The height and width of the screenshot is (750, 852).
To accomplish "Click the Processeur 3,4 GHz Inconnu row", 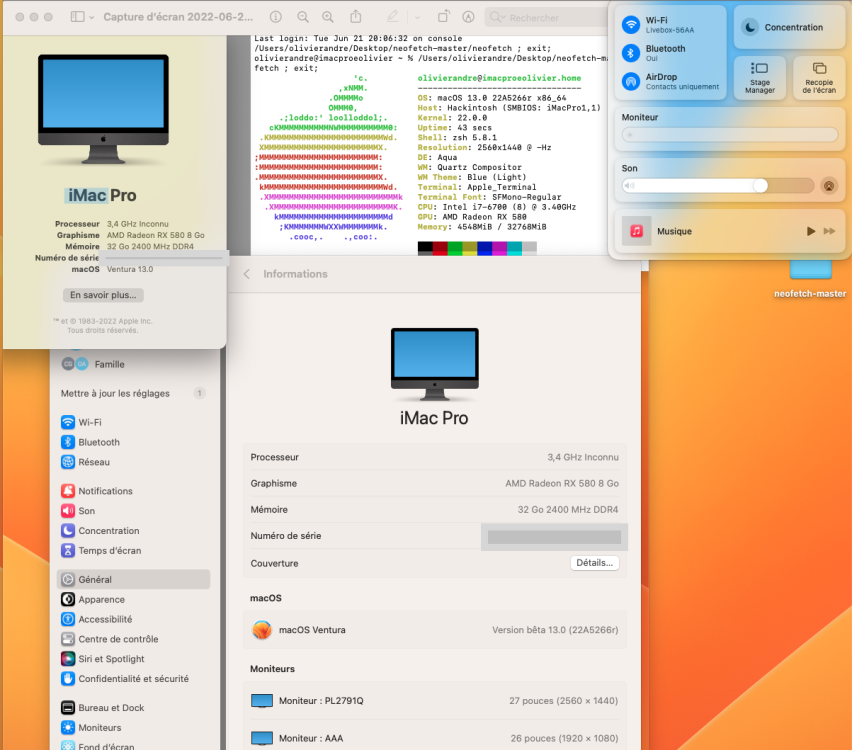I will pos(435,457).
